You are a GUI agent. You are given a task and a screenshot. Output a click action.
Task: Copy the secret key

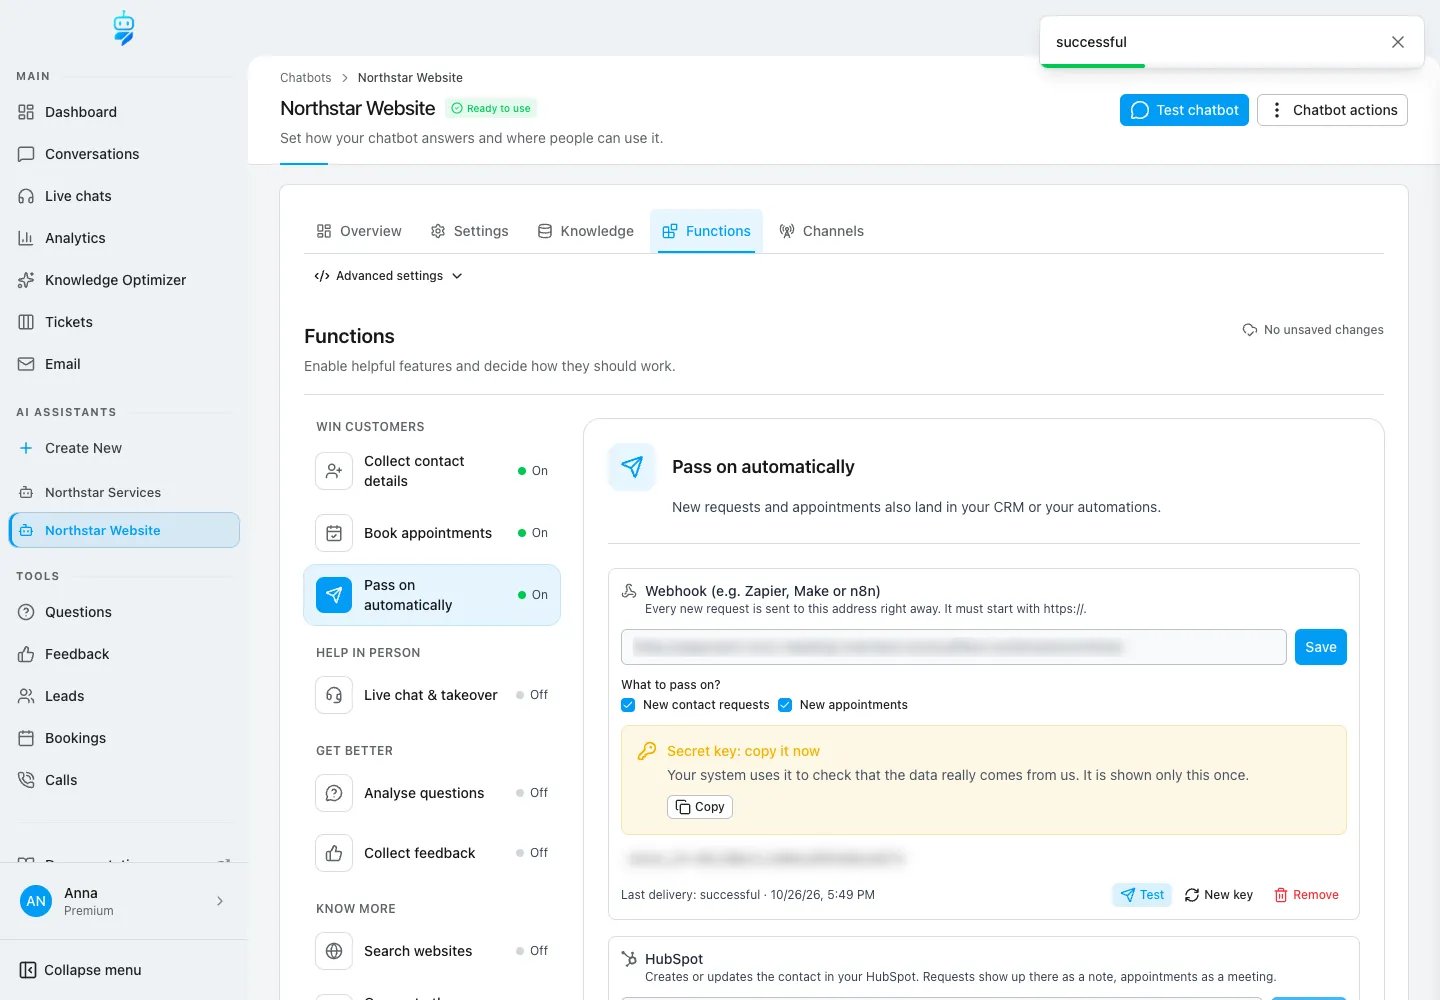tap(700, 807)
